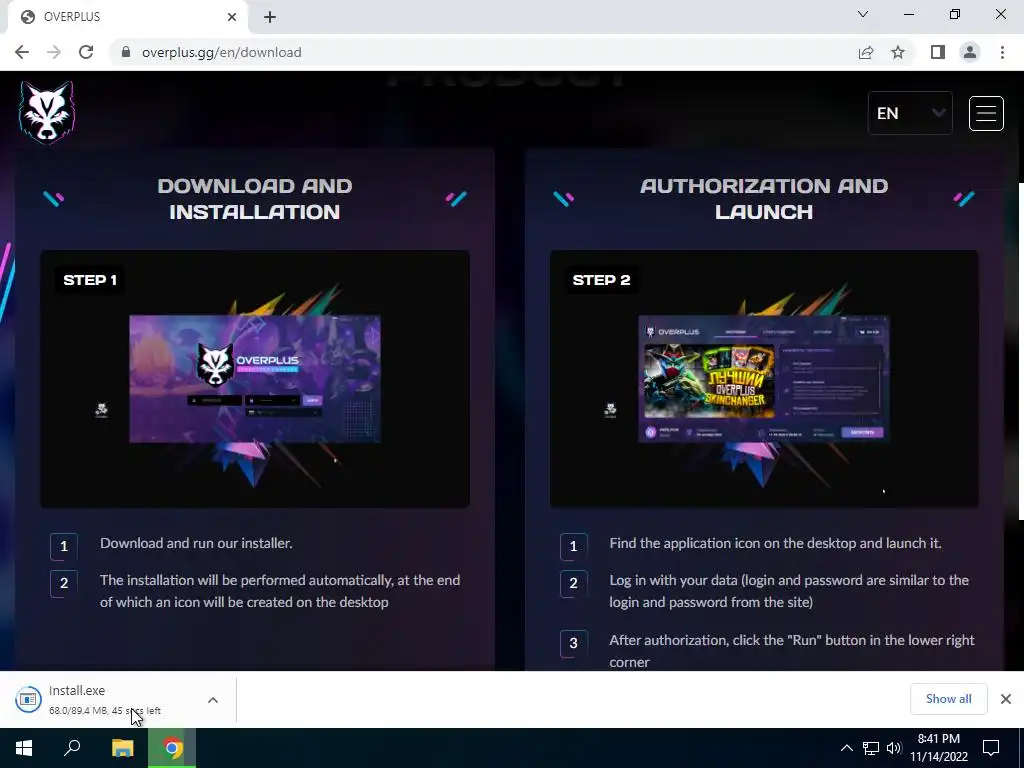Open clock showing 8:41 PM
1024x768 pixels.
[x=939, y=748]
